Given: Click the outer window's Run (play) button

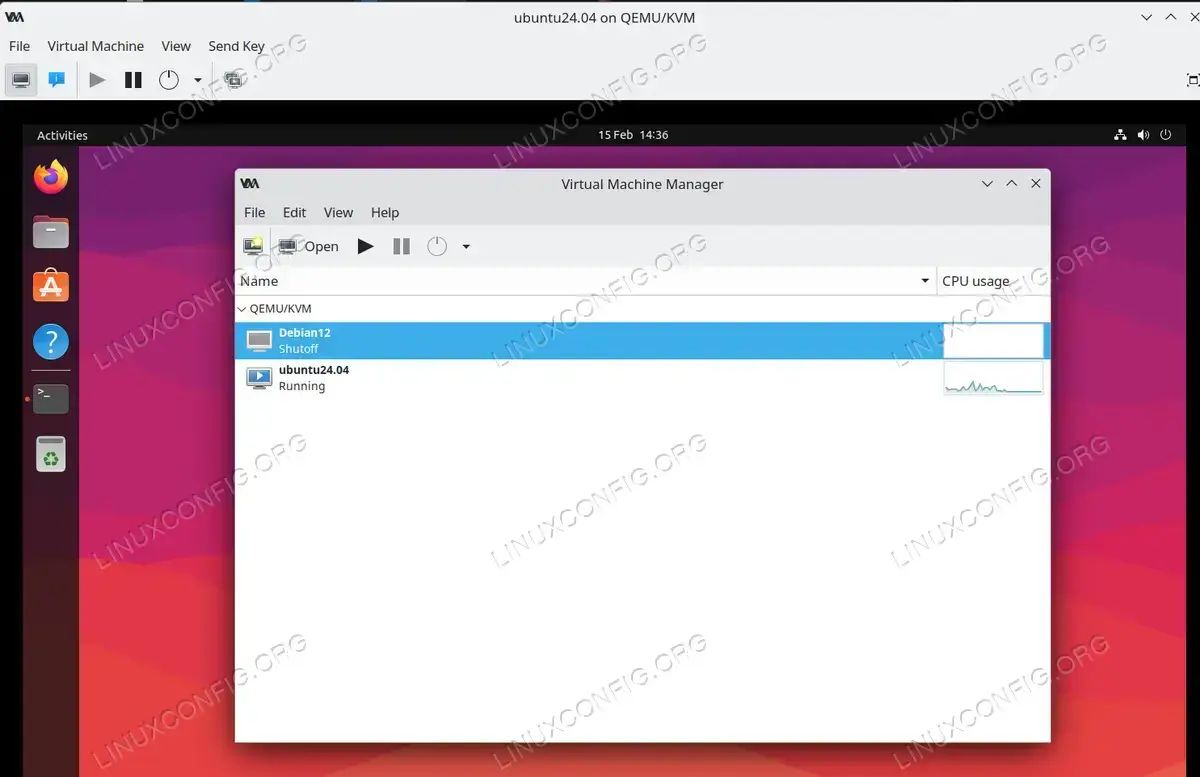Looking at the screenshot, I should coord(97,80).
